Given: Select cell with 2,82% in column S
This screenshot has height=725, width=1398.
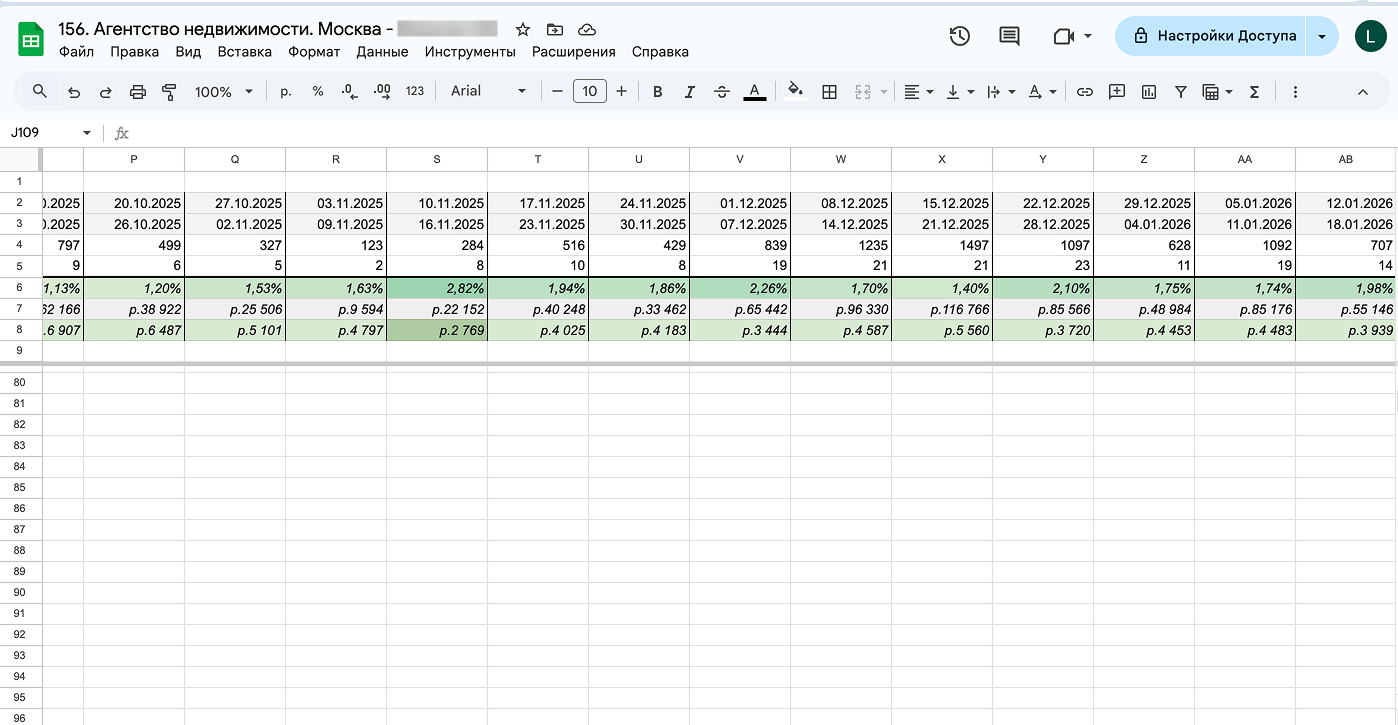Looking at the screenshot, I should [x=437, y=288].
